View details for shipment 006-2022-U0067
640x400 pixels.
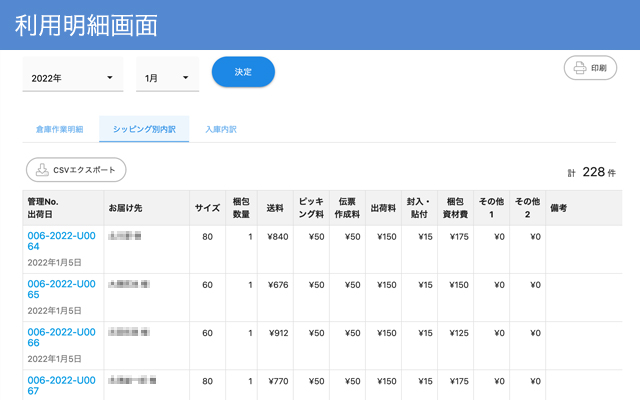61,385
